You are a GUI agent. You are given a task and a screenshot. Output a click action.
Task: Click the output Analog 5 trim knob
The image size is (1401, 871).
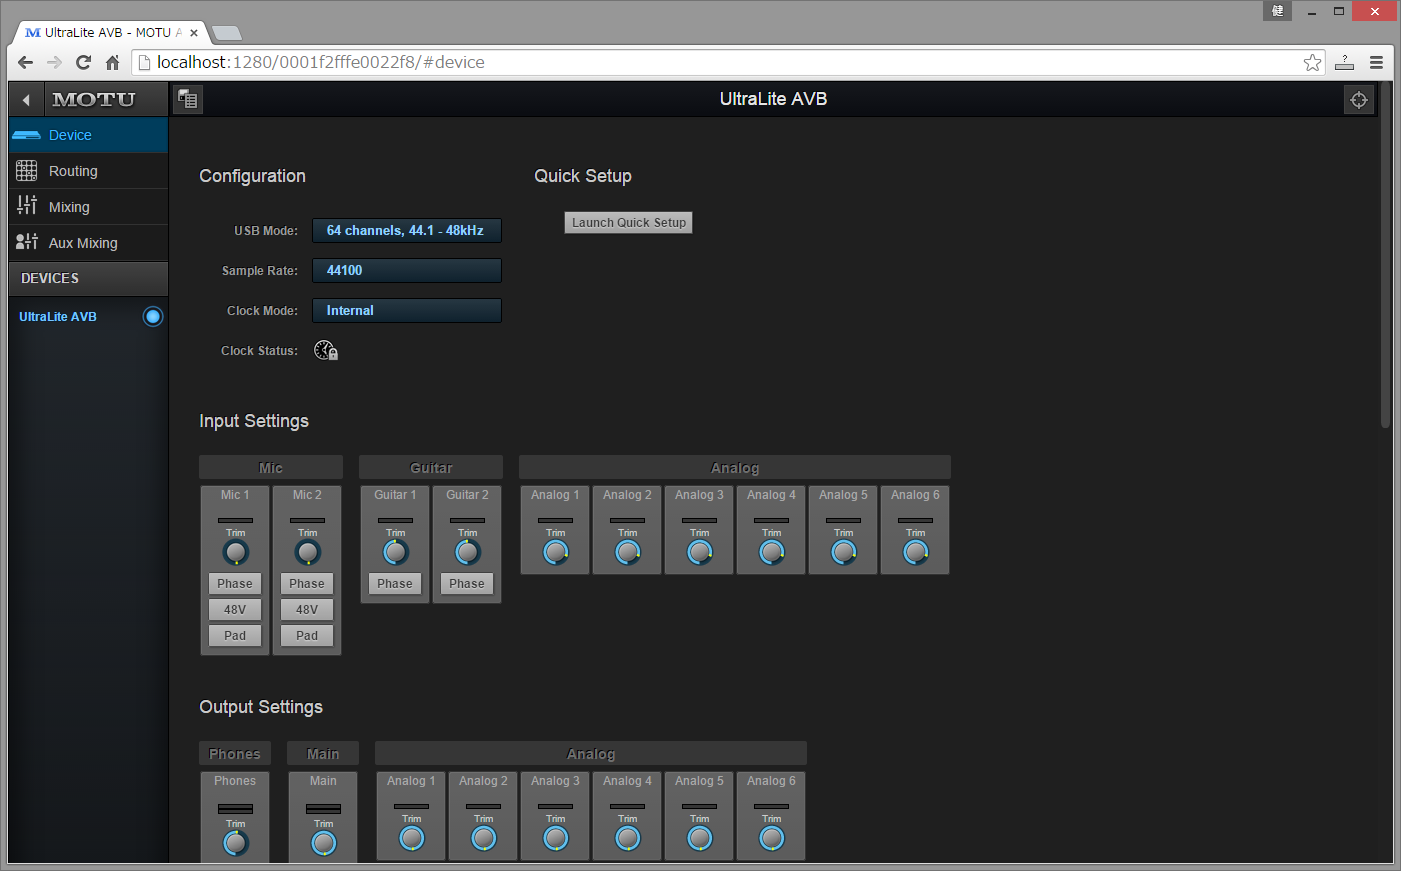click(700, 838)
